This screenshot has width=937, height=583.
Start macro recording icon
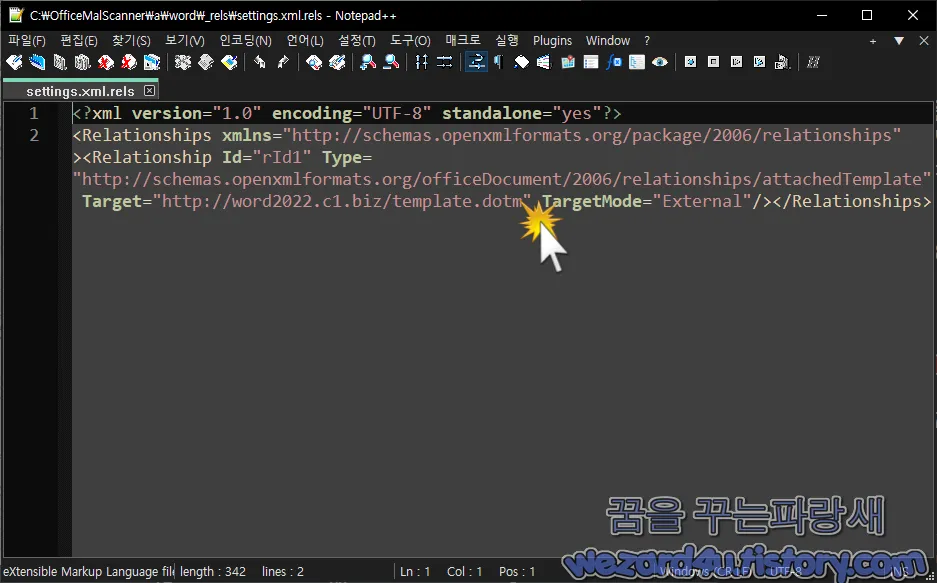tap(690, 62)
